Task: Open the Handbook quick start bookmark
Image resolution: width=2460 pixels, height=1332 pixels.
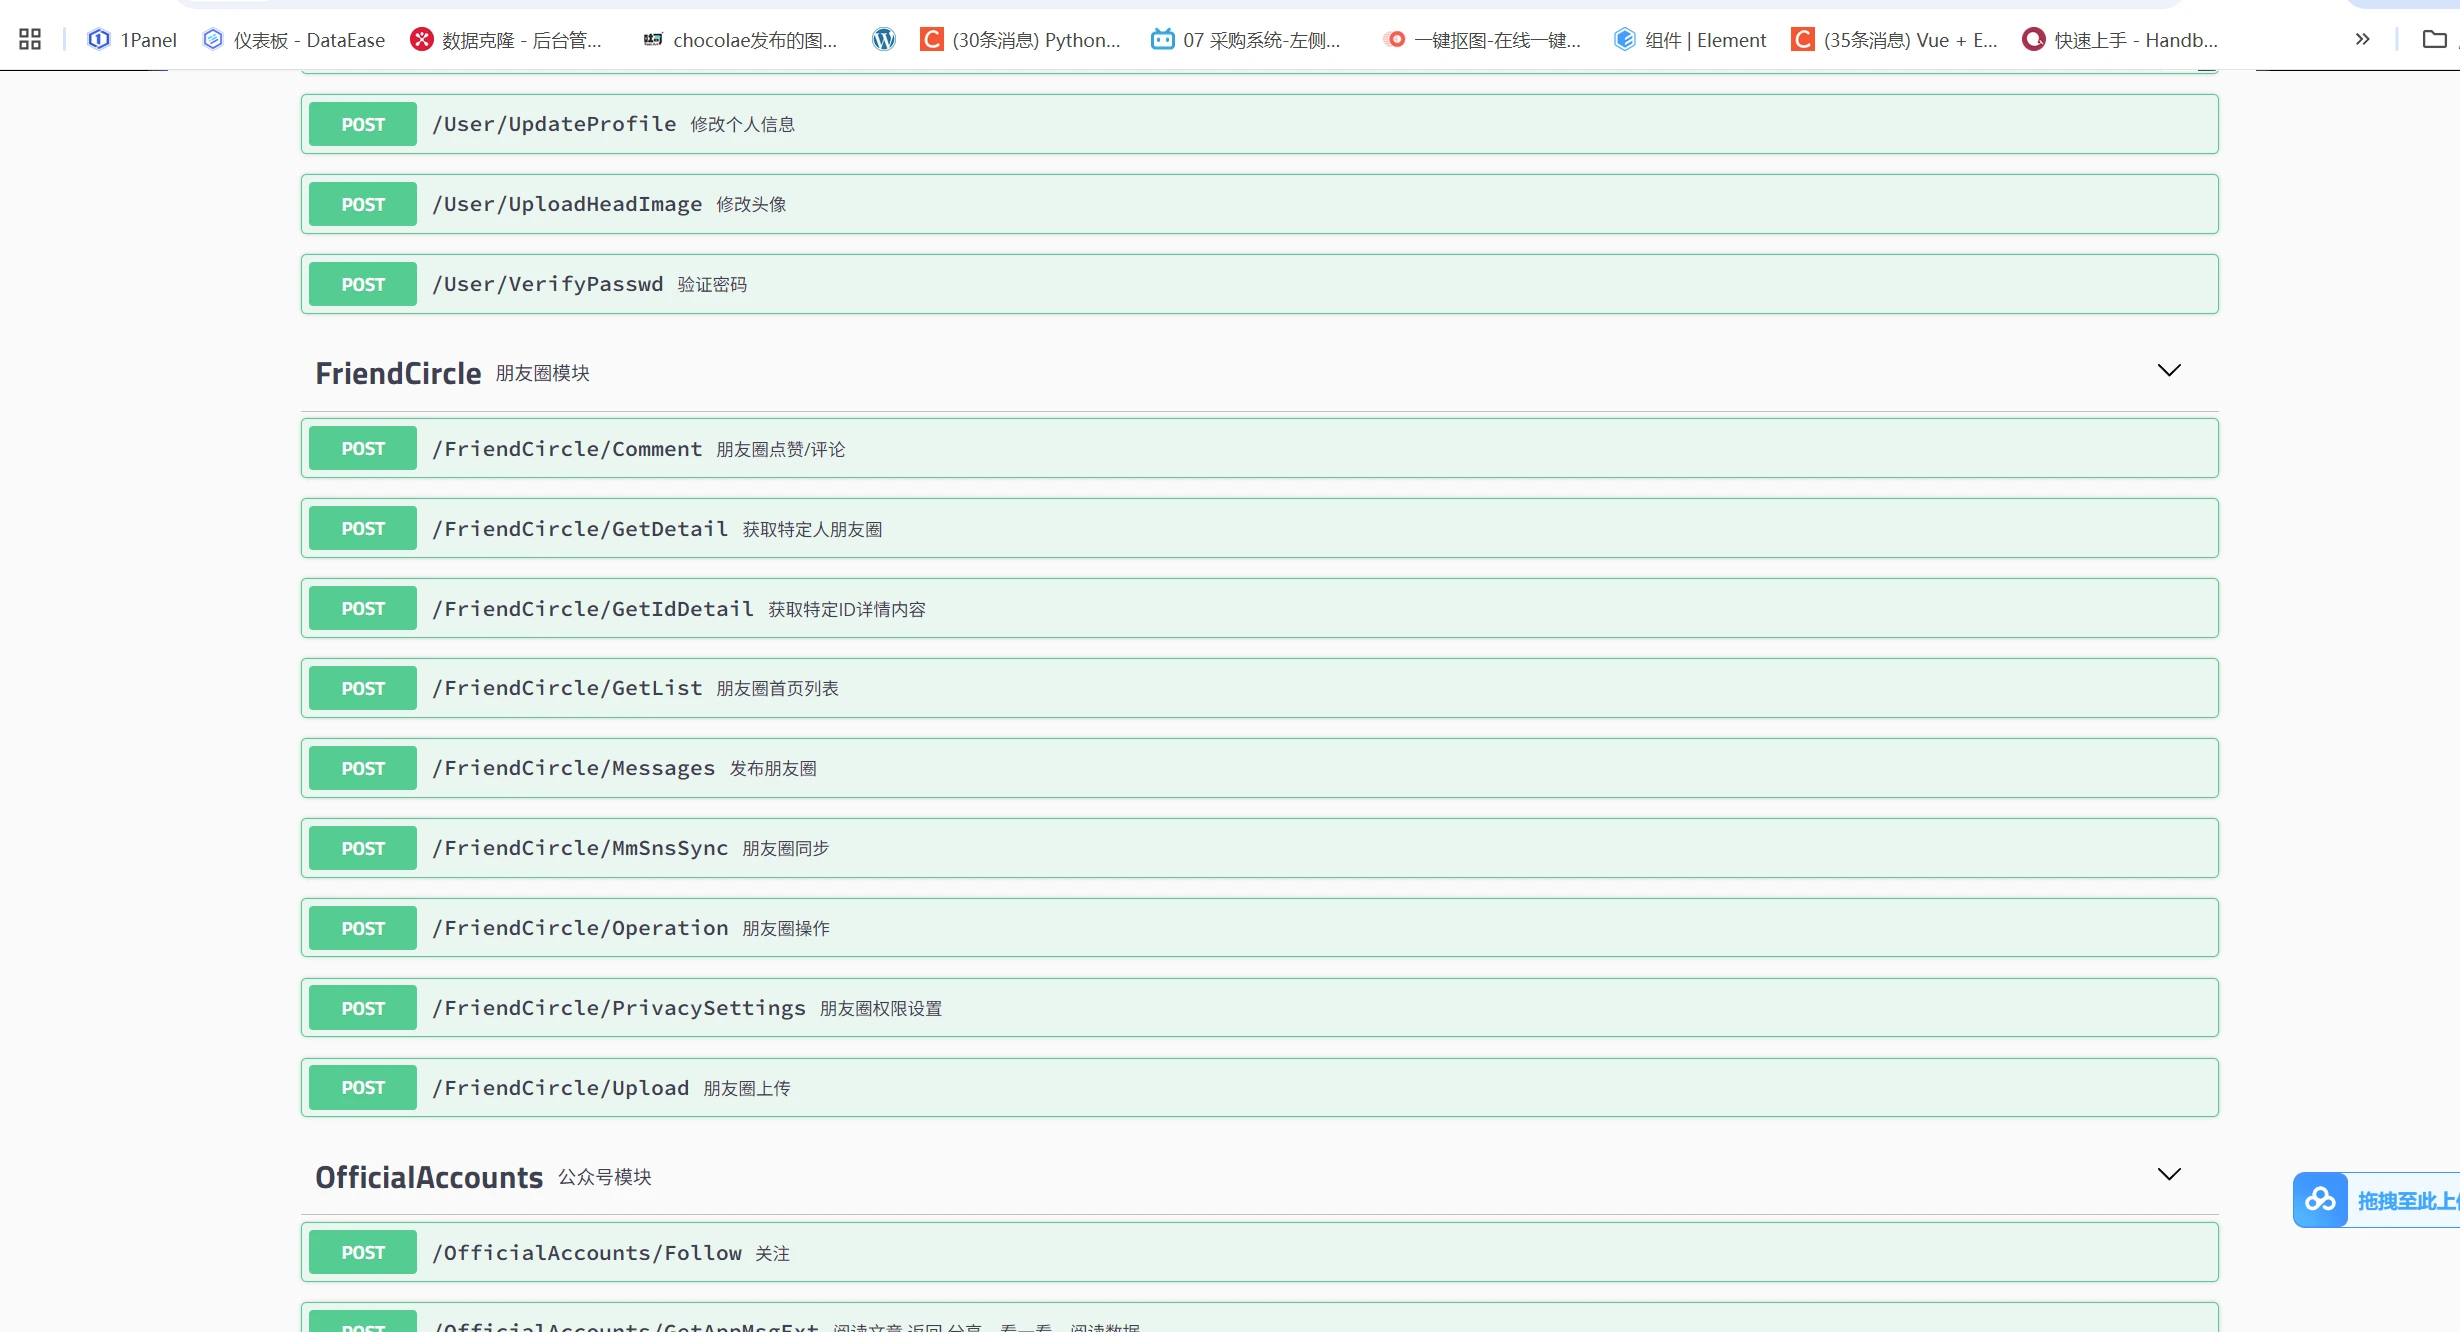Action: pos(2120,40)
